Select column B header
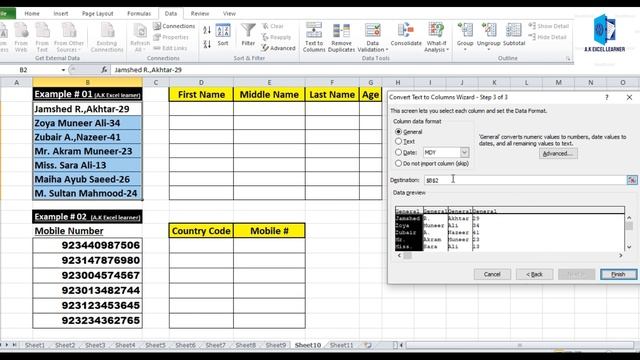The width and height of the screenshot is (640, 360). pyautogui.click(x=87, y=82)
